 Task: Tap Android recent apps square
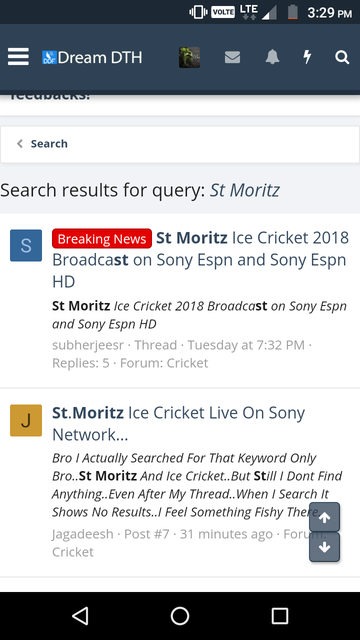pos(280,616)
